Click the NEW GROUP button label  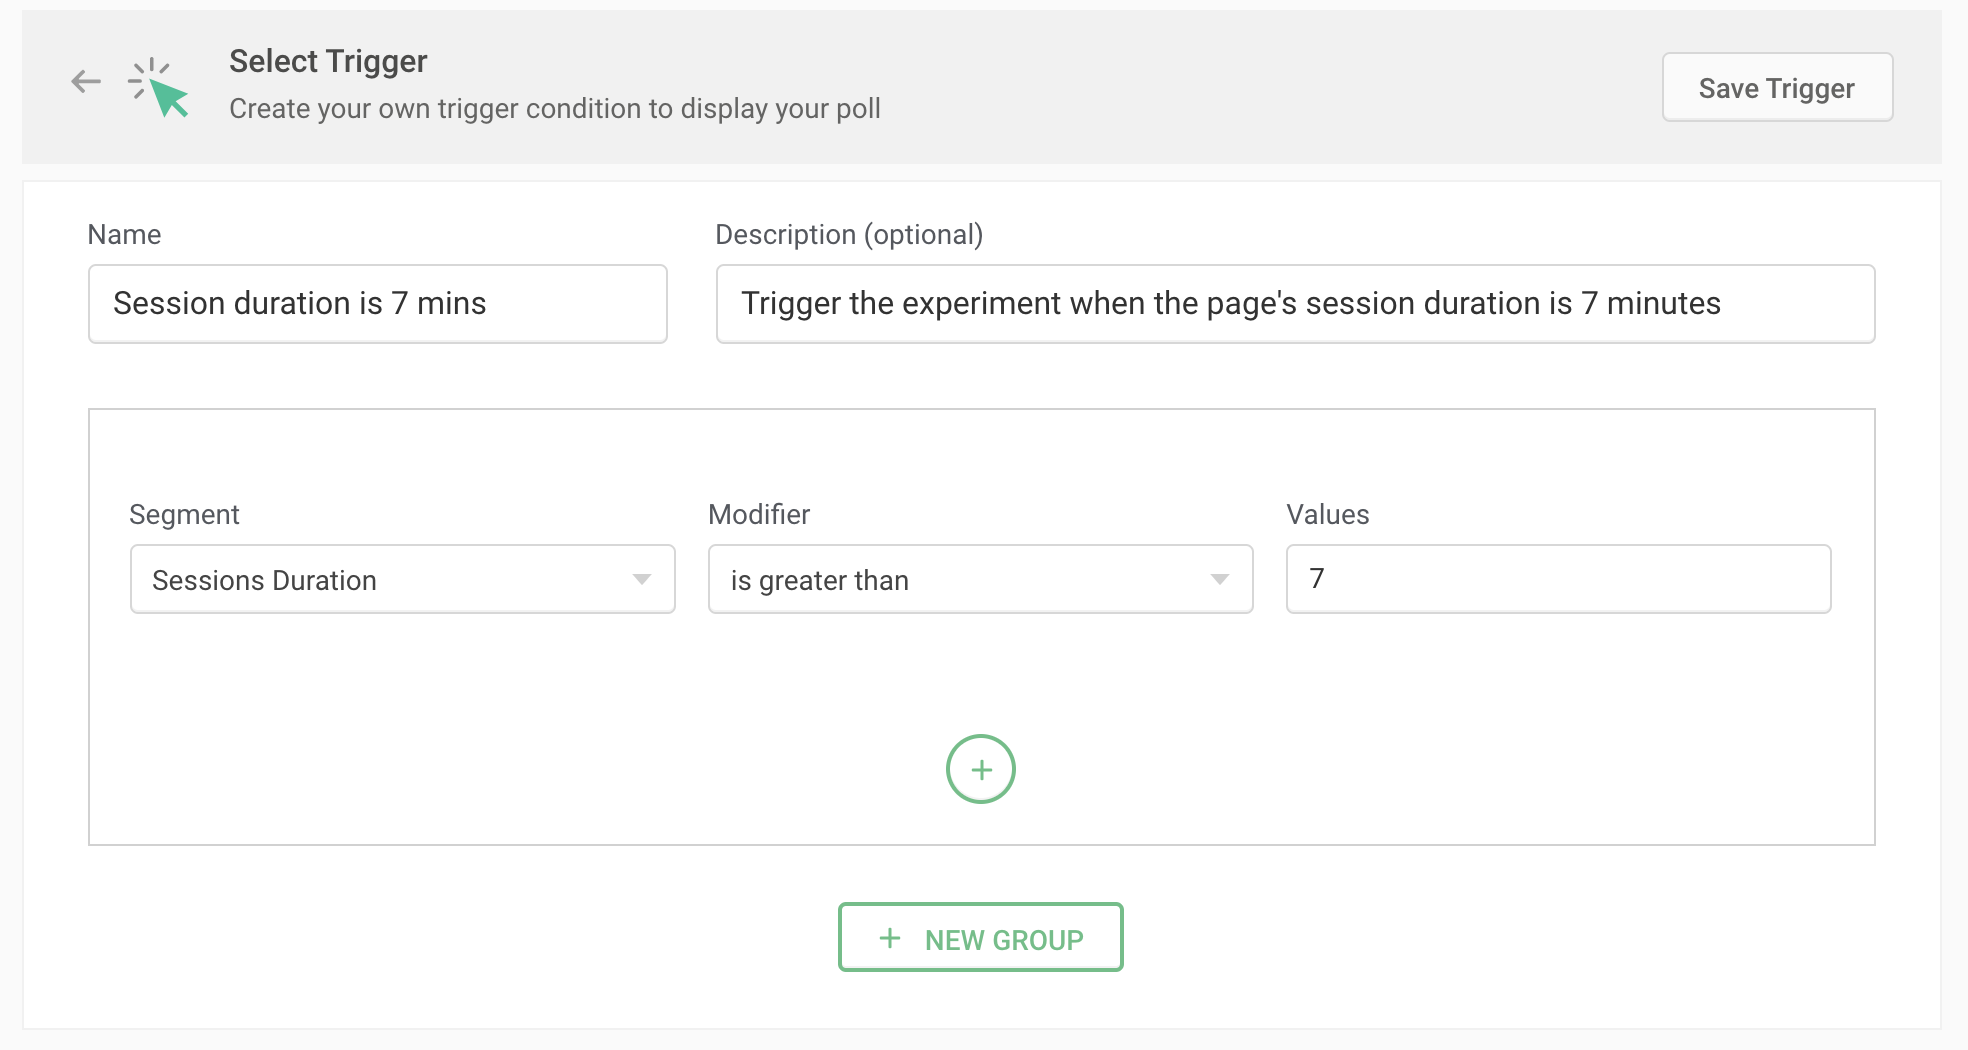1004,940
